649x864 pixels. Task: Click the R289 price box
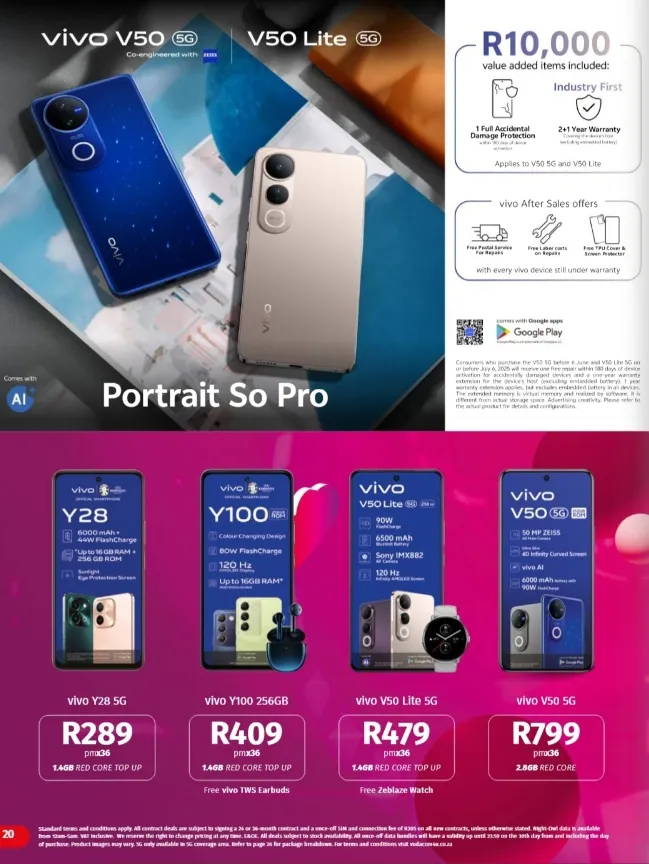97,748
